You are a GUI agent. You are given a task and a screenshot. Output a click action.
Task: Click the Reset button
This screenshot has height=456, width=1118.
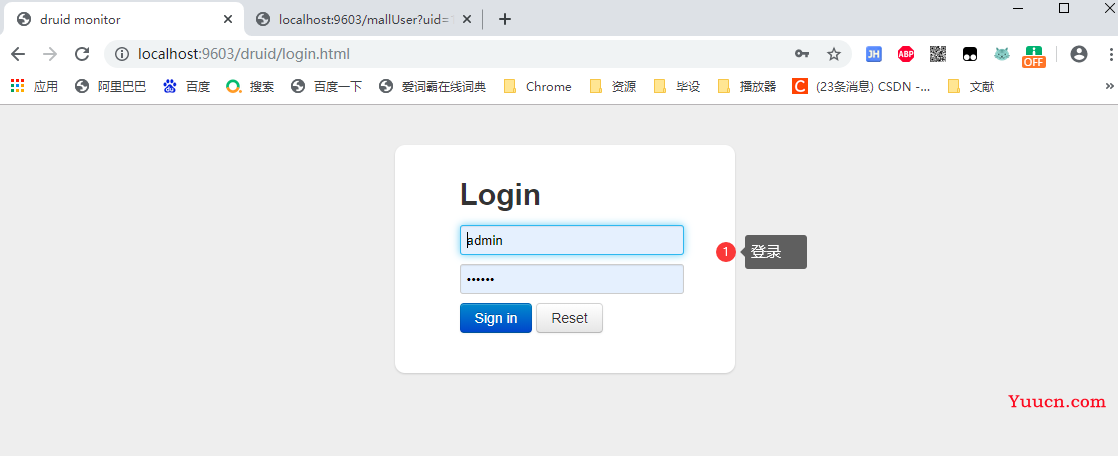click(570, 318)
